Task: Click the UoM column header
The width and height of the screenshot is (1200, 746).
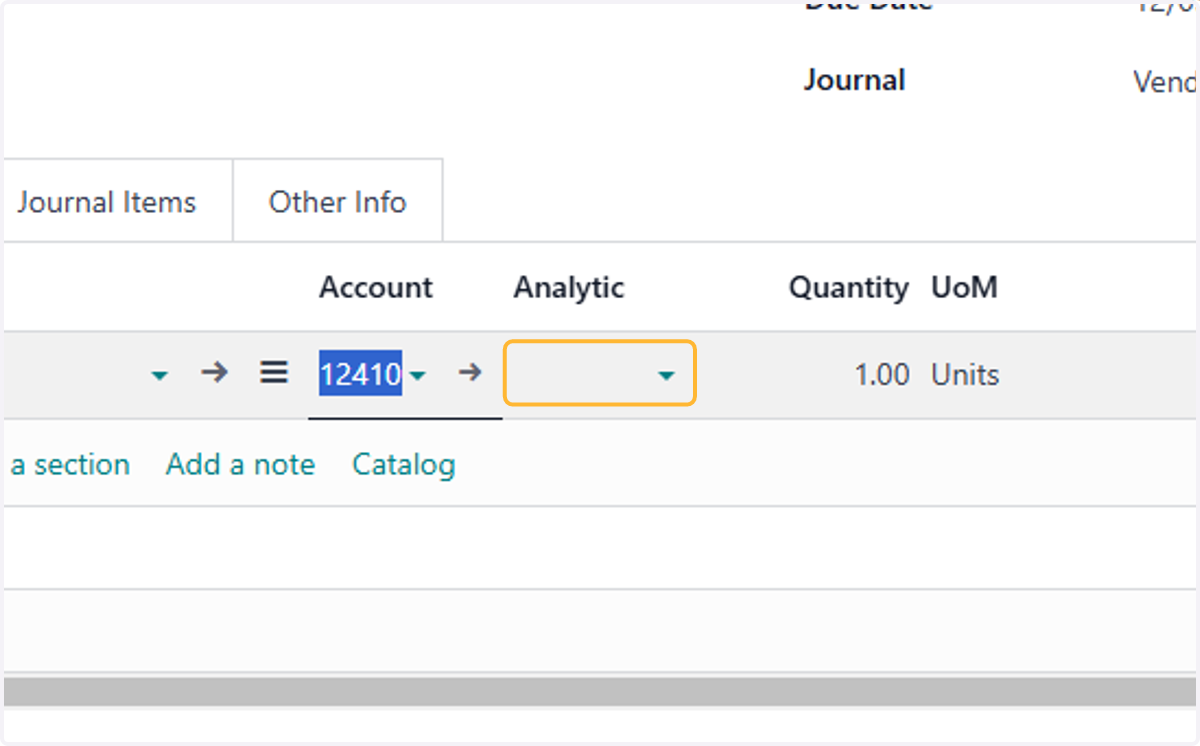Action: click(965, 288)
